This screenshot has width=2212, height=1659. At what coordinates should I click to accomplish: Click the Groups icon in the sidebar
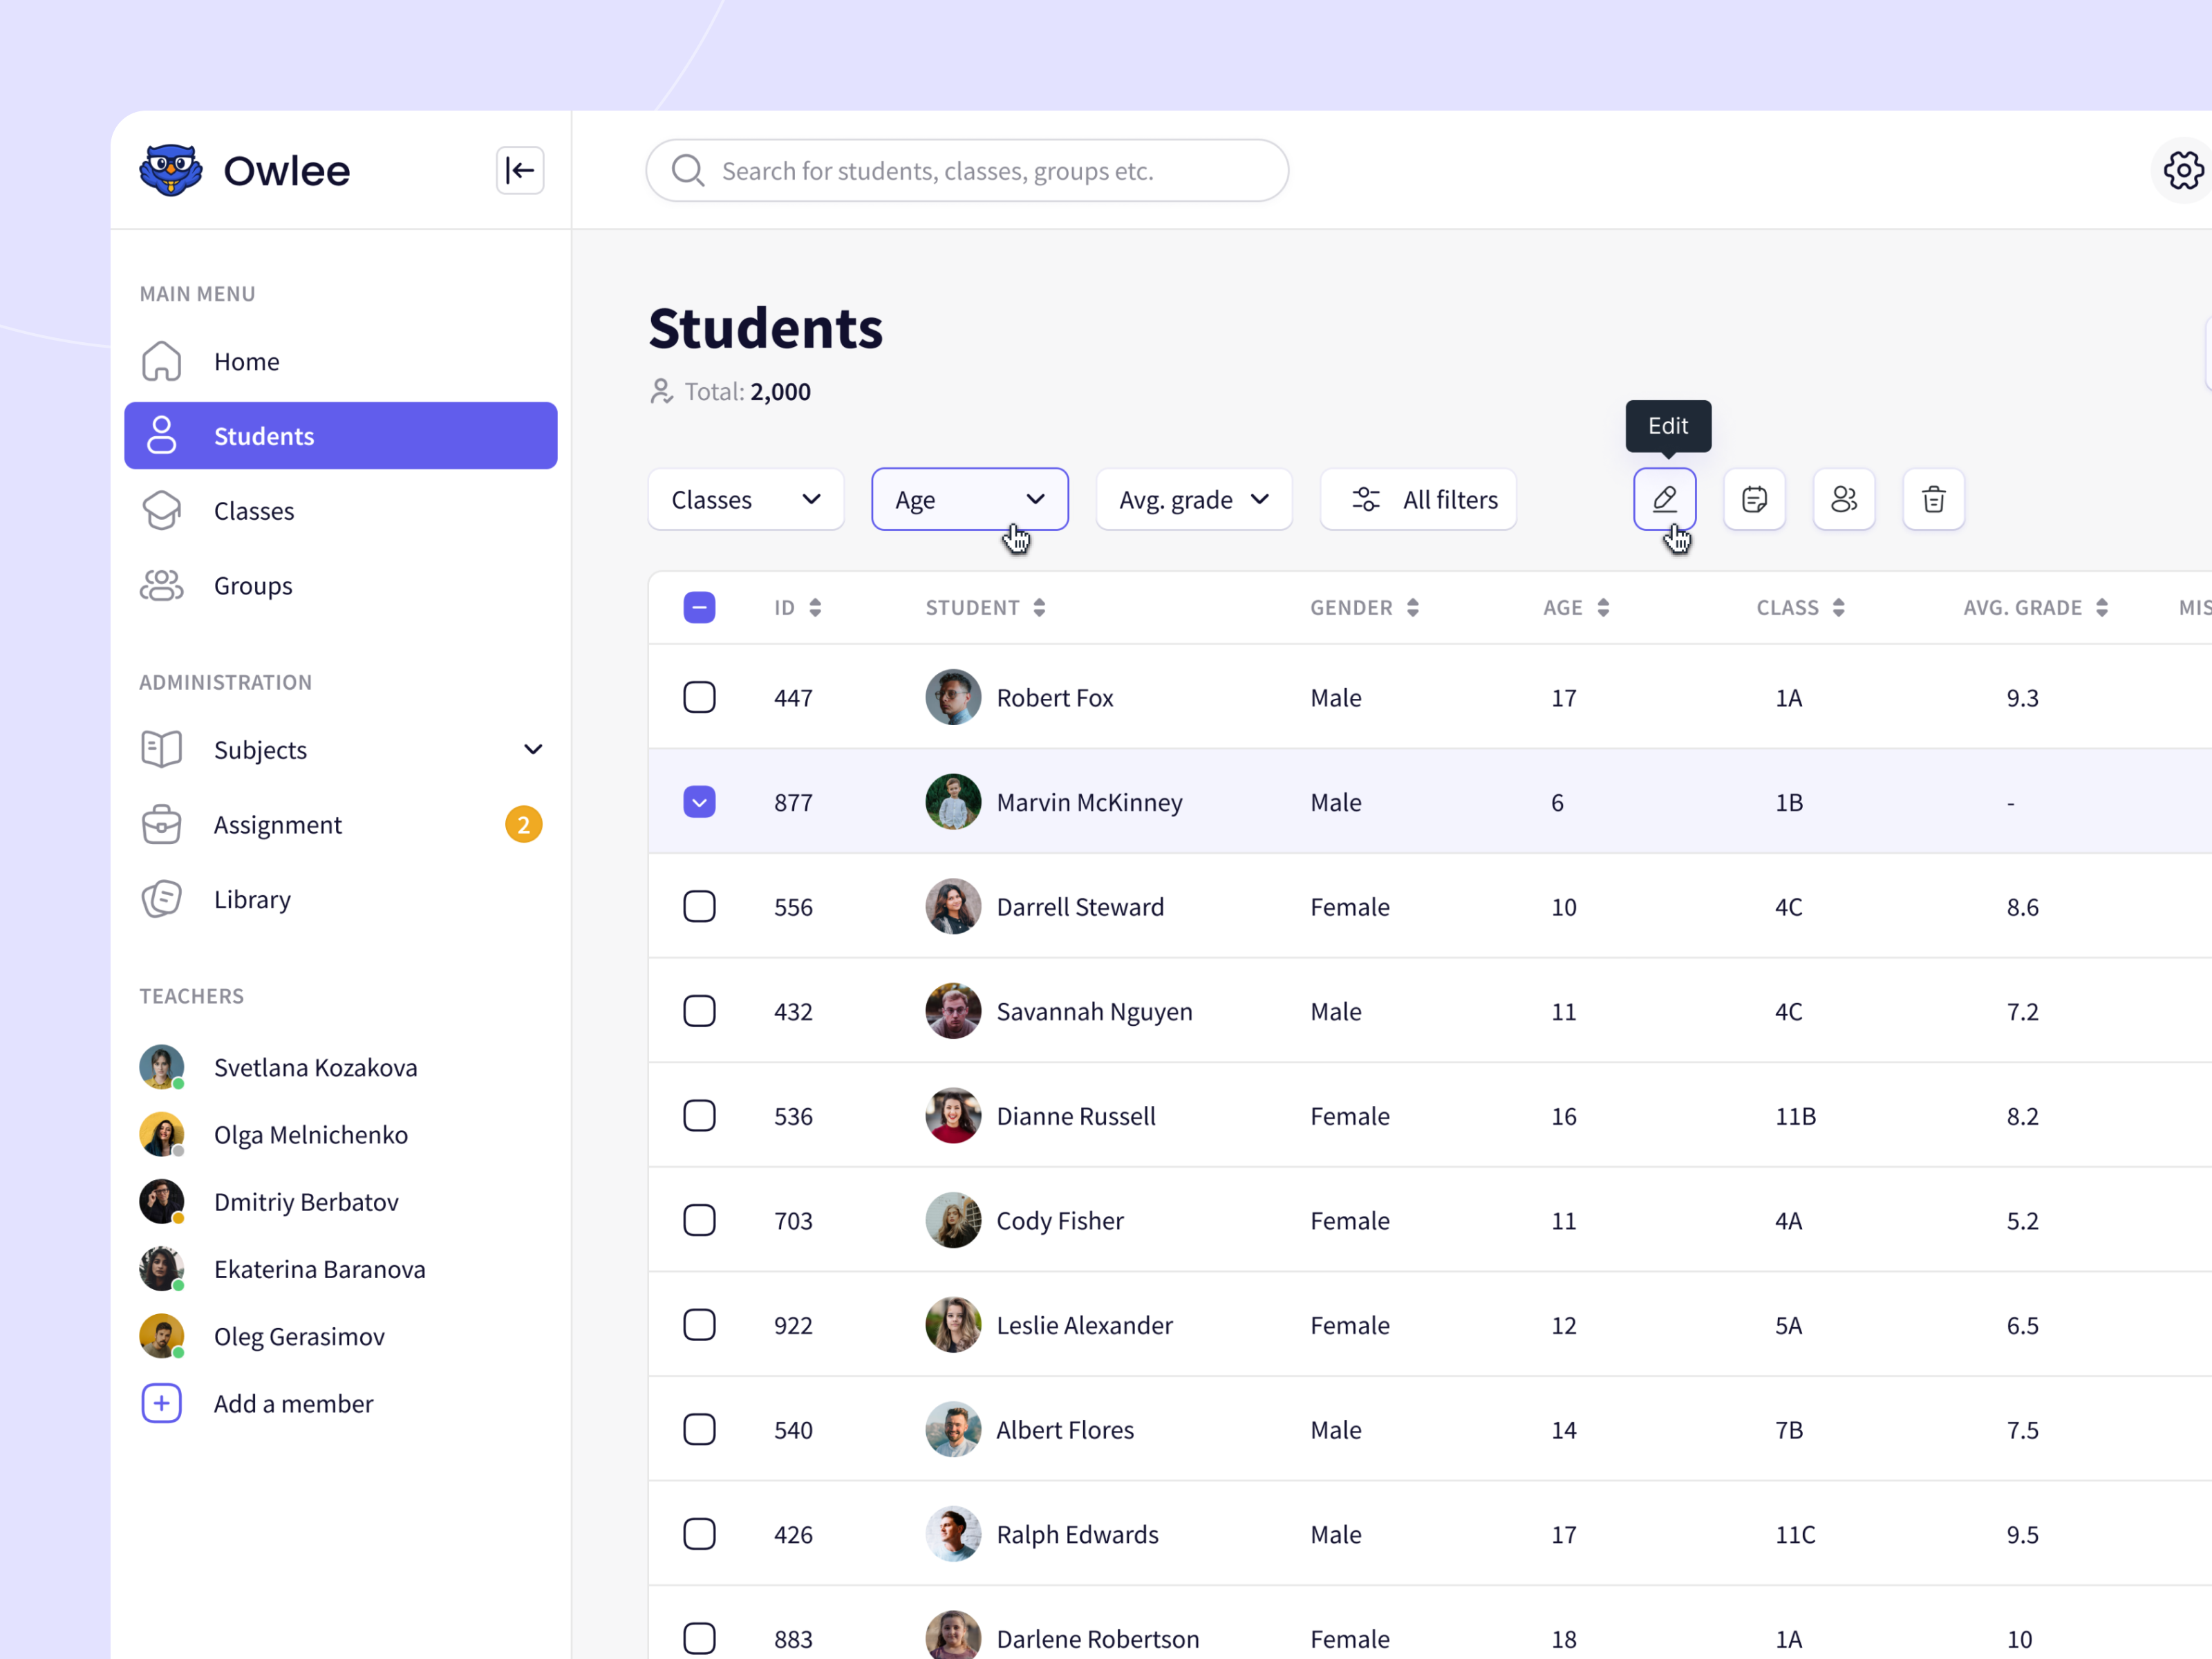click(161, 585)
